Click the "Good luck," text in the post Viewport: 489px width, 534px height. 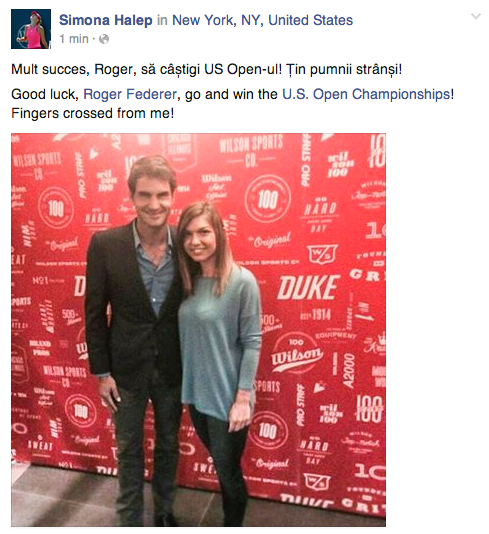point(45,94)
